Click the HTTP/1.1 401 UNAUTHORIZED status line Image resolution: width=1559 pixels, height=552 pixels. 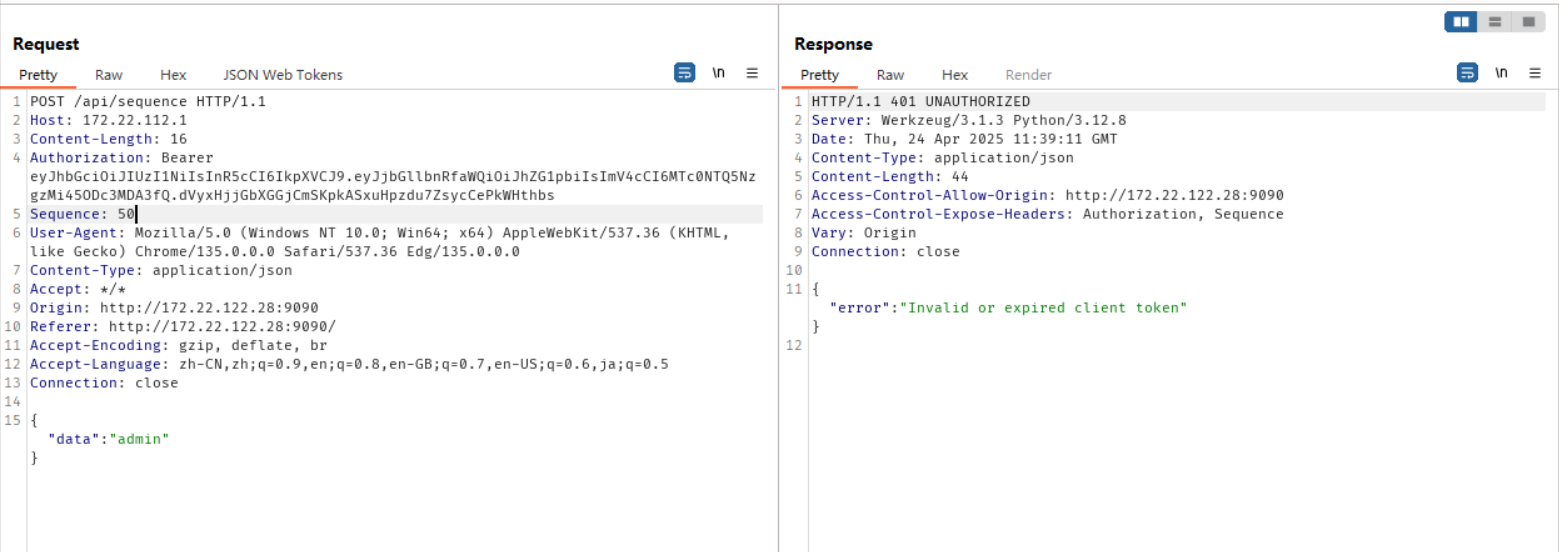[921, 101]
